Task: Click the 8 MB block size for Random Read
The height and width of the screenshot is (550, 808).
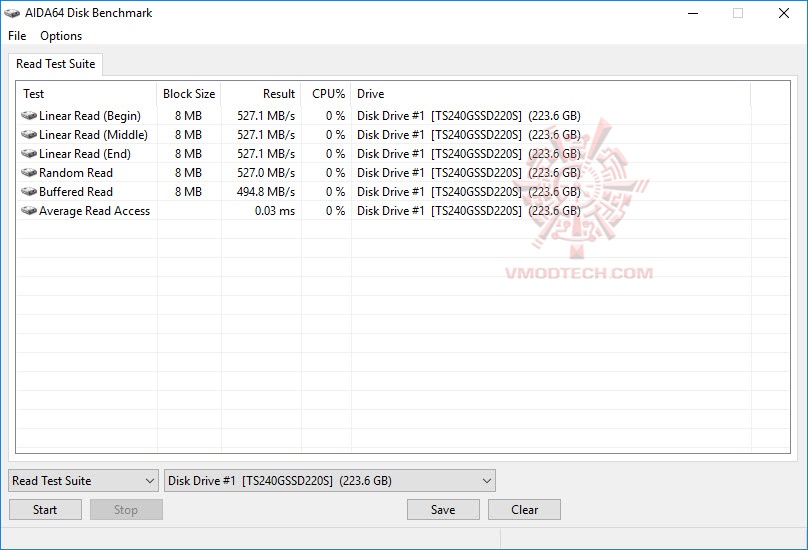Action: point(188,173)
